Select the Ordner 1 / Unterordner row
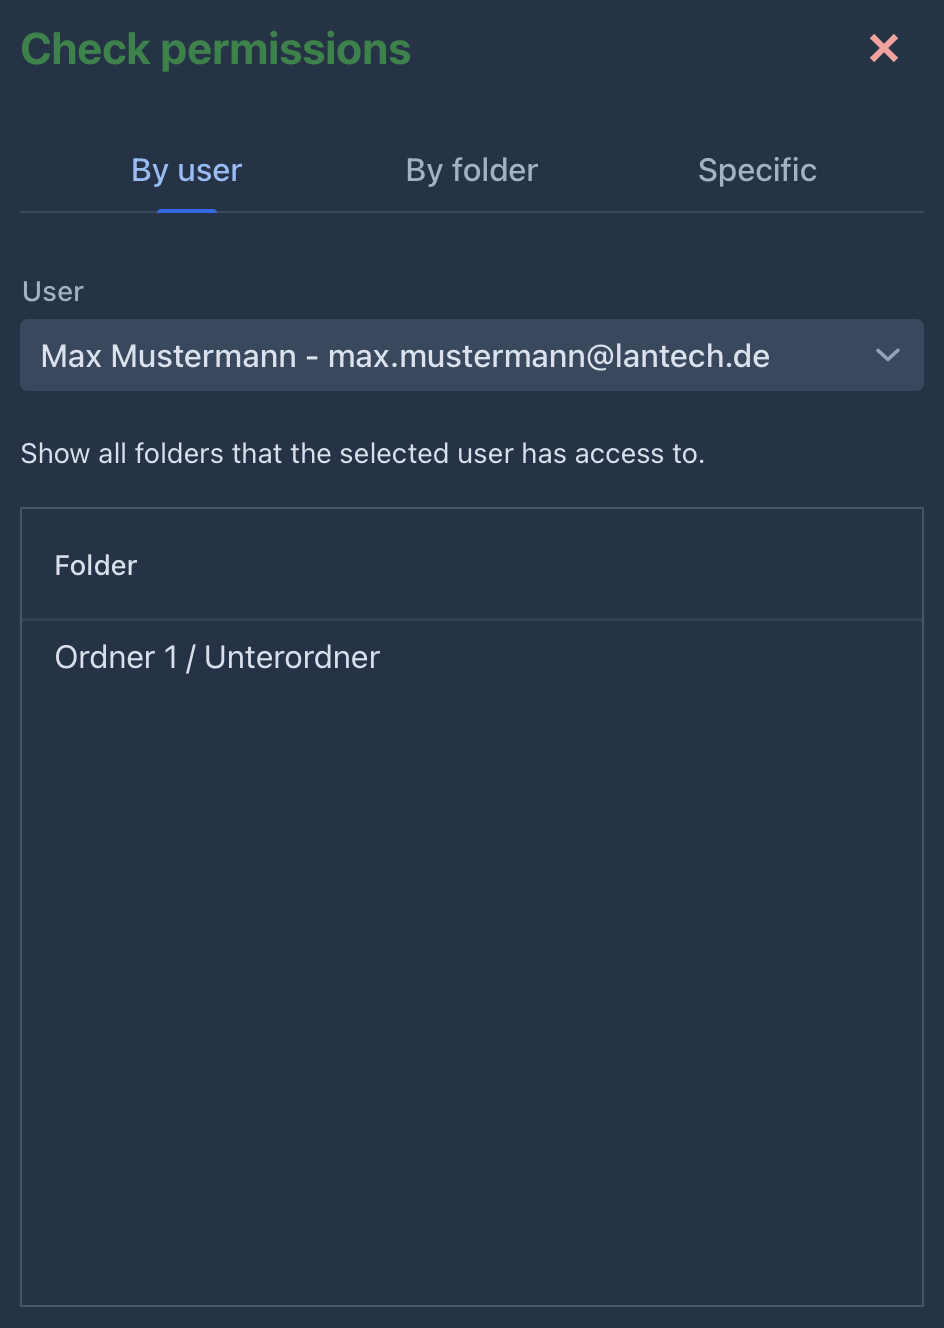944x1328 pixels. [470, 657]
